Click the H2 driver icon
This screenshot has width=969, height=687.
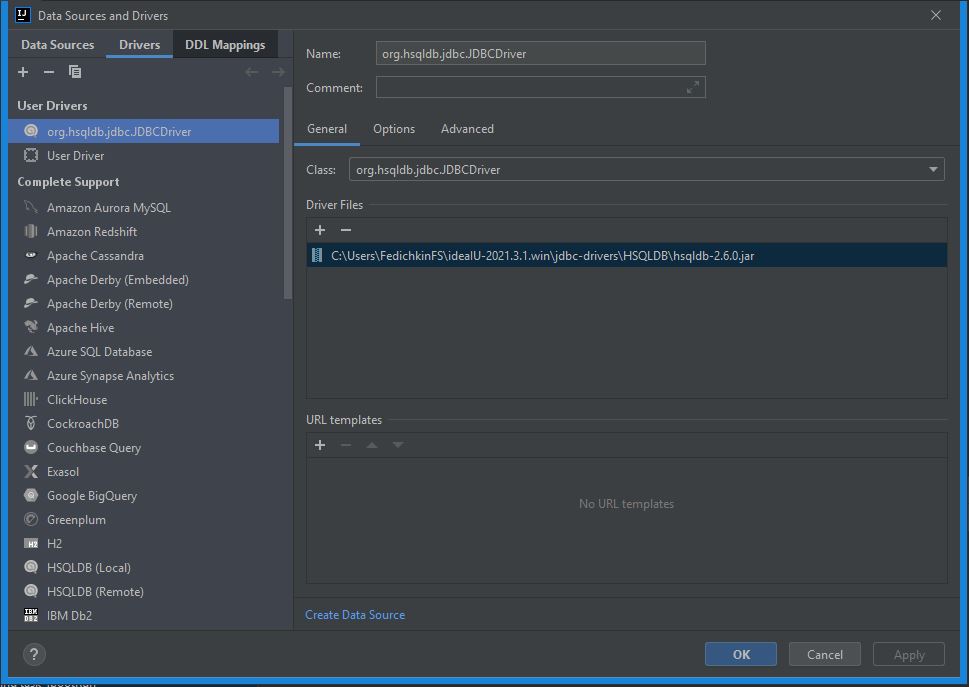[x=31, y=544]
